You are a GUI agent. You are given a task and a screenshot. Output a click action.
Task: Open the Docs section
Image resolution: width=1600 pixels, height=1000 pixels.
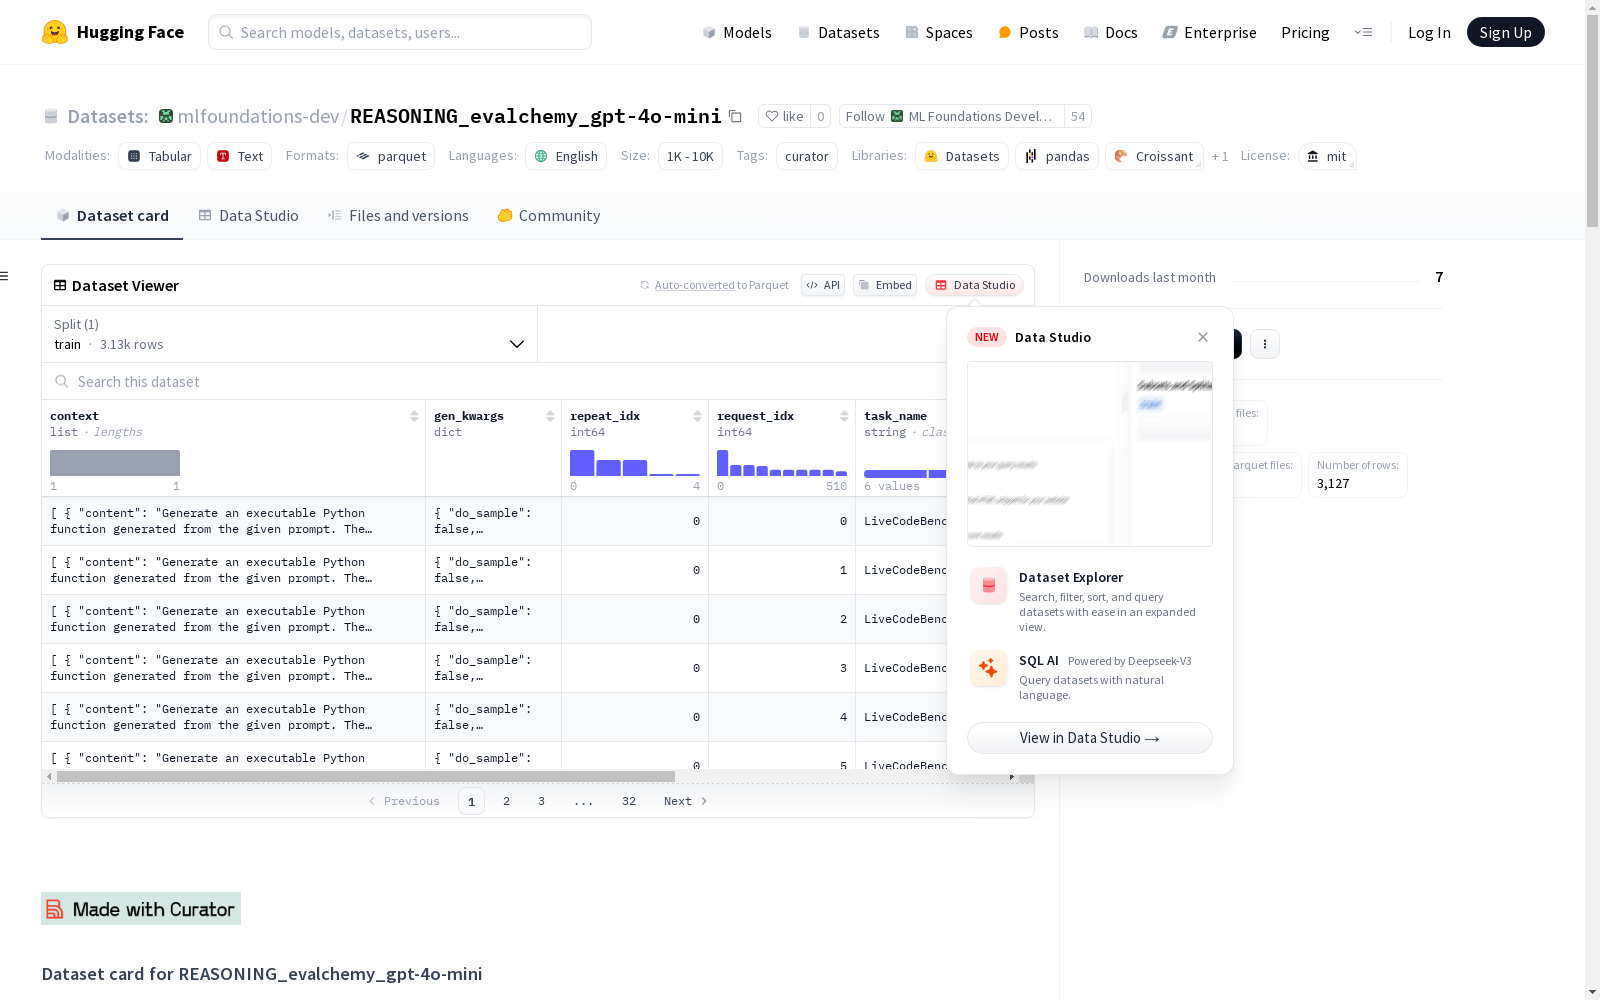coord(1111,32)
